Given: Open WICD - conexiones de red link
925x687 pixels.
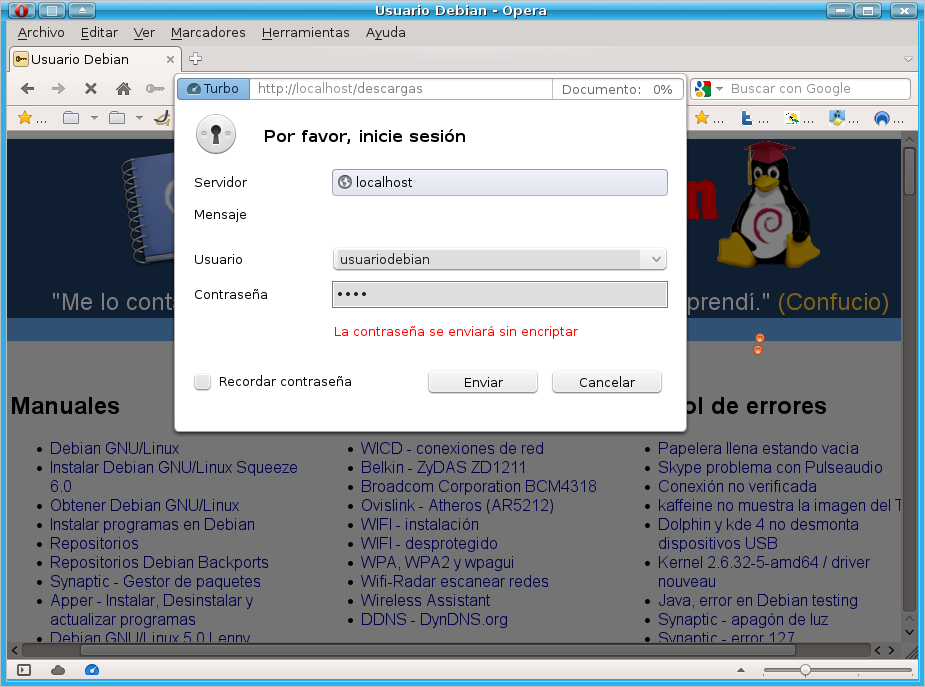Looking at the screenshot, I should pyautogui.click(x=452, y=448).
